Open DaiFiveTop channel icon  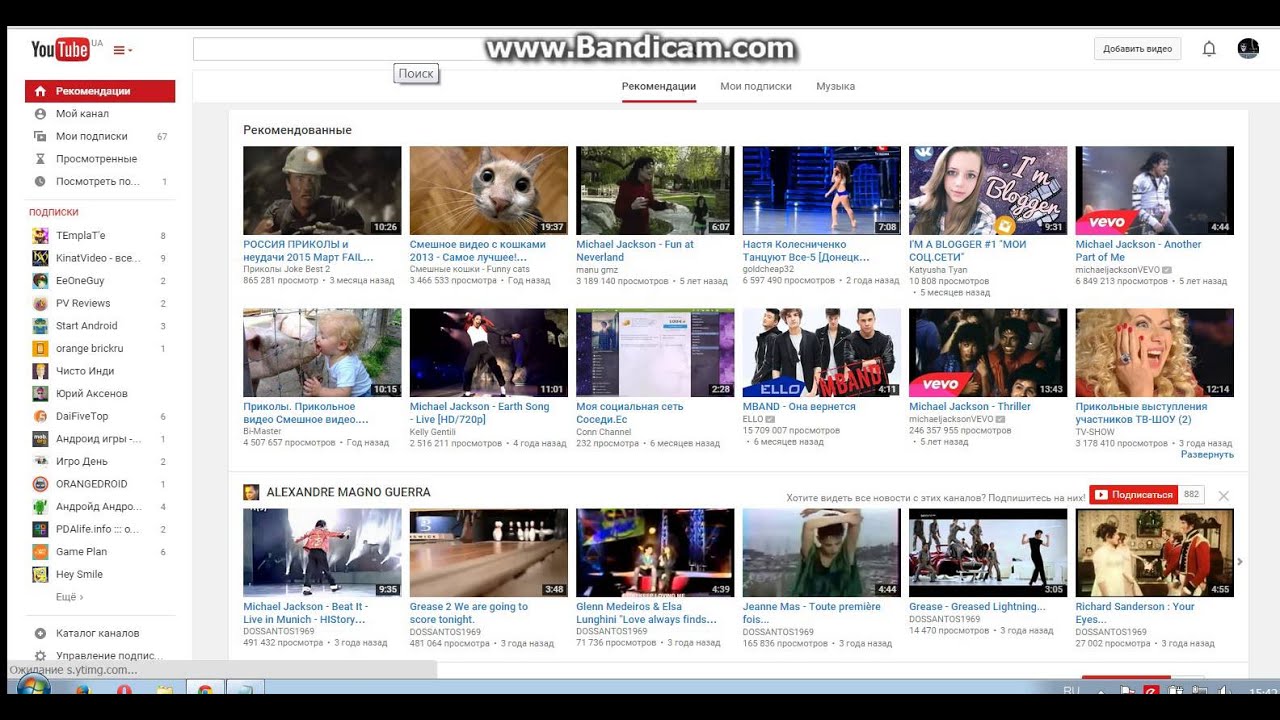click(x=40, y=416)
